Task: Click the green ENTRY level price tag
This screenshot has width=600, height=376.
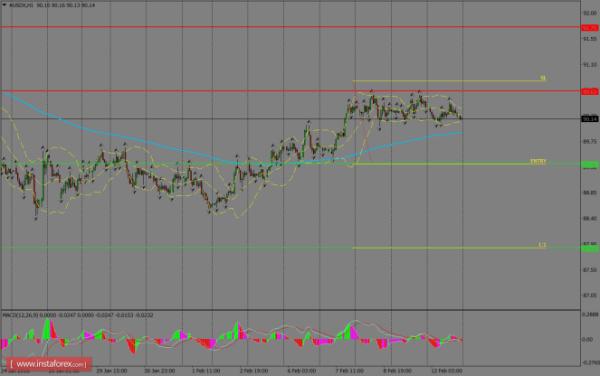Action: [590, 165]
